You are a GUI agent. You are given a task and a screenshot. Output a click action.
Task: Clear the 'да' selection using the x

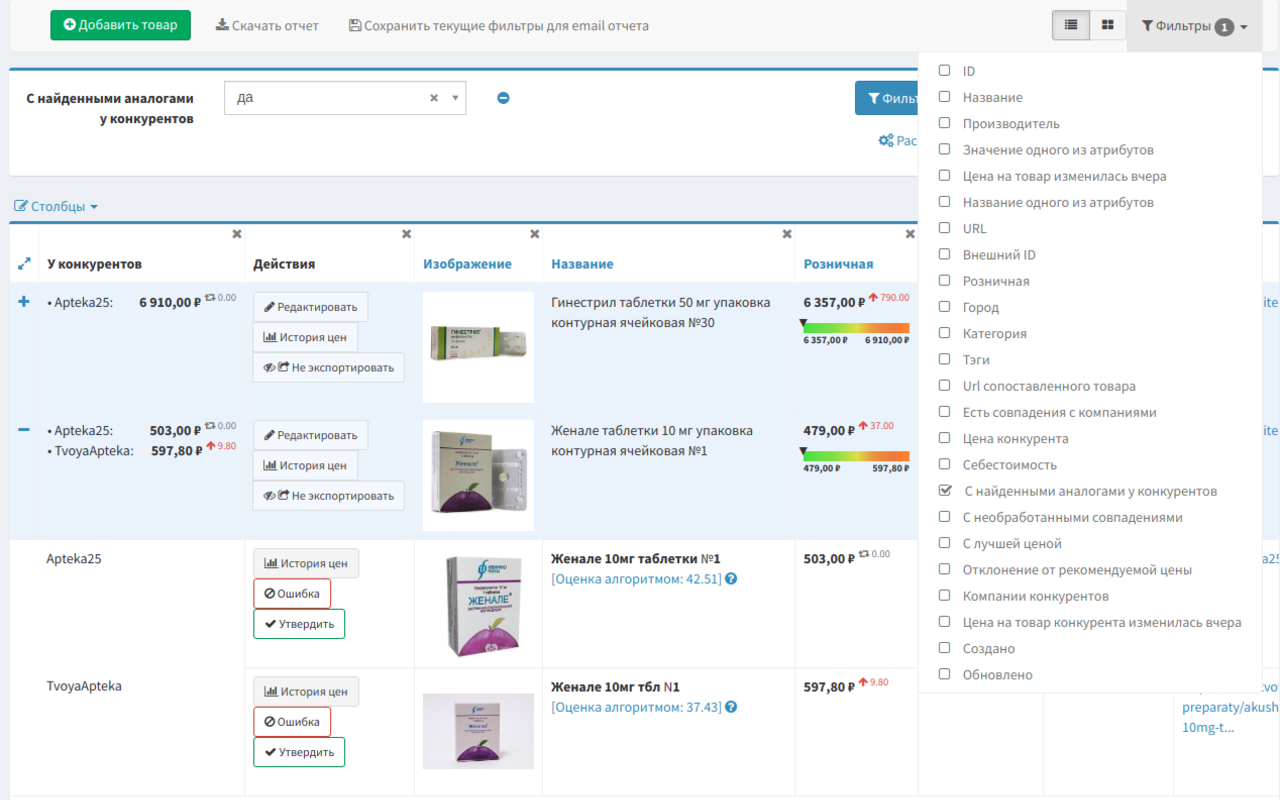(434, 98)
